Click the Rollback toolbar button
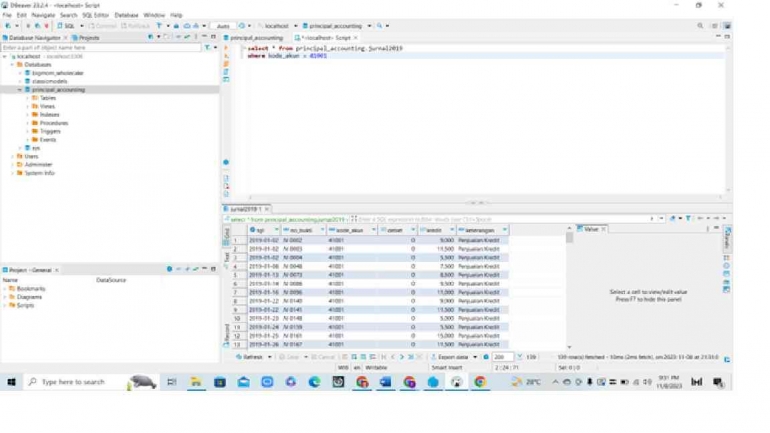The height and width of the screenshot is (433, 770). click(x=136, y=26)
